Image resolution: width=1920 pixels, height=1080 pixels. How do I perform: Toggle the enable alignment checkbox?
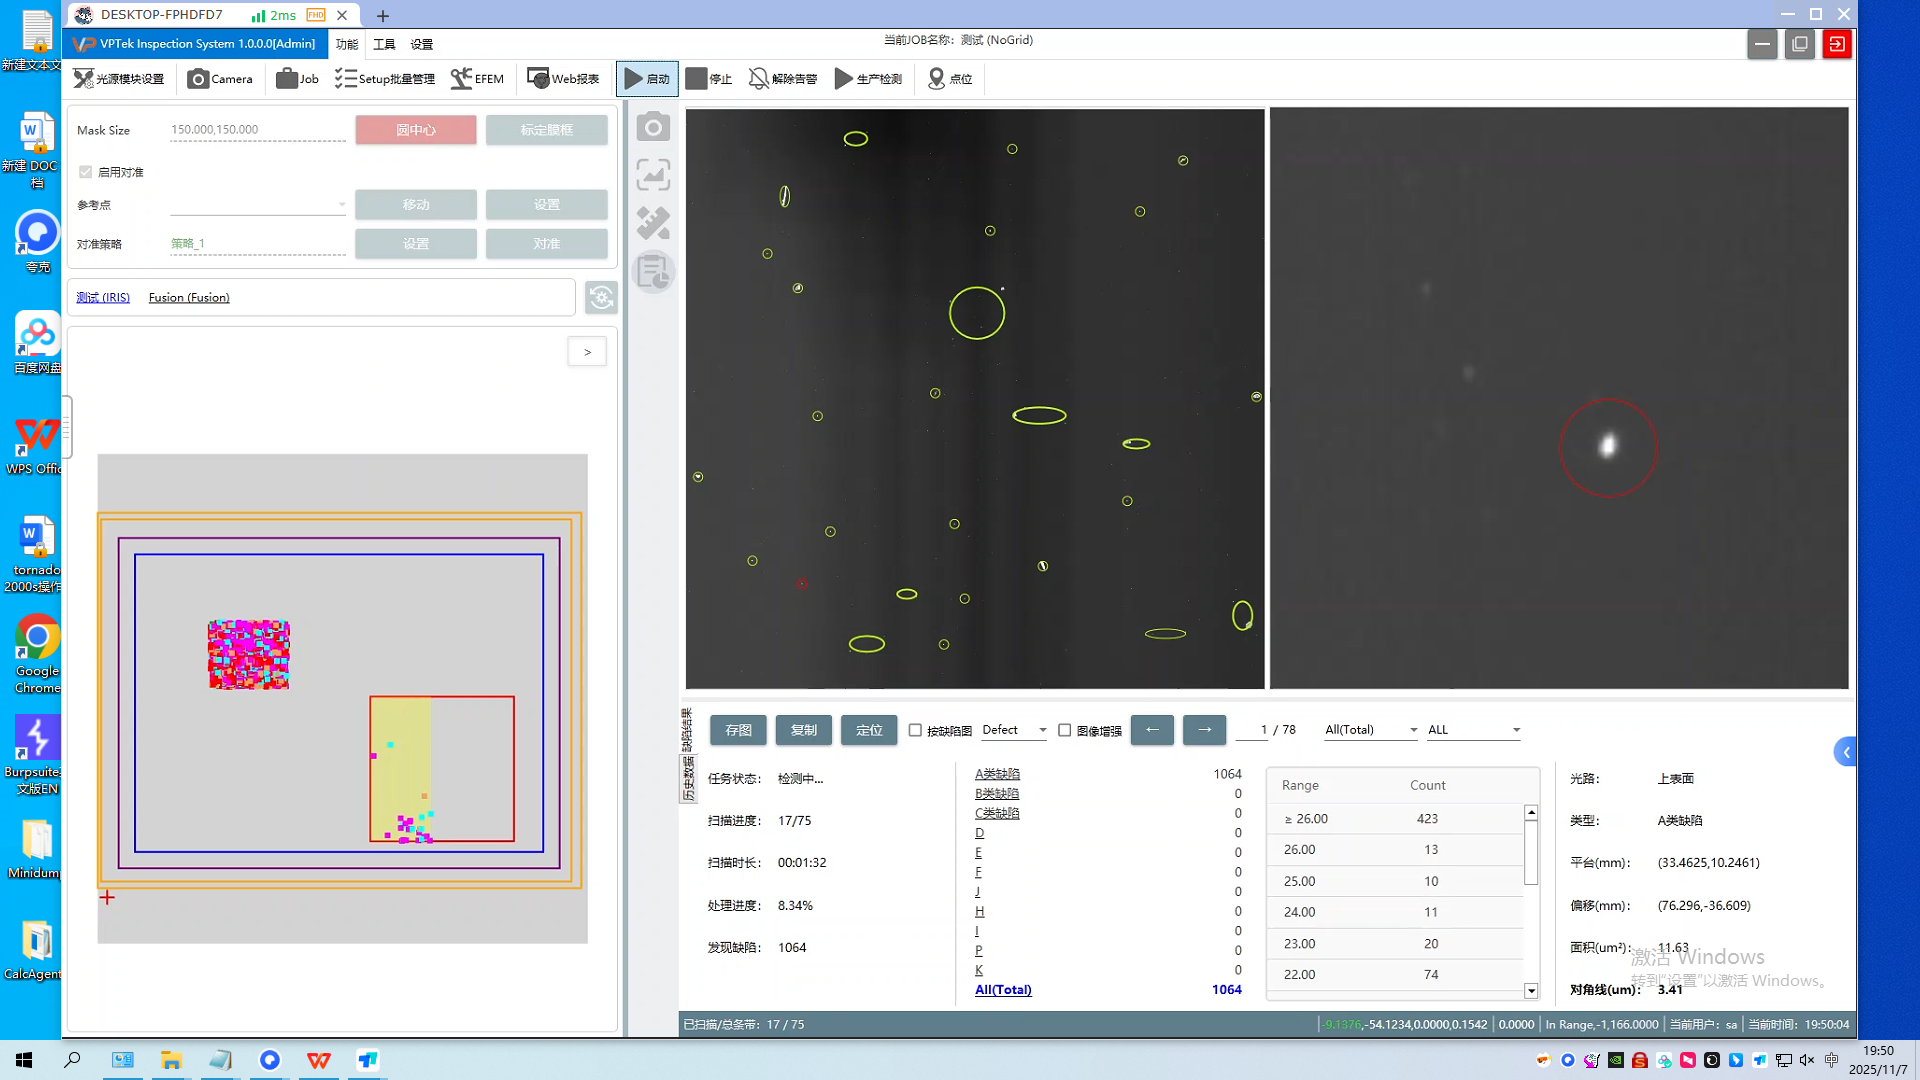click(x=86, y=172)
